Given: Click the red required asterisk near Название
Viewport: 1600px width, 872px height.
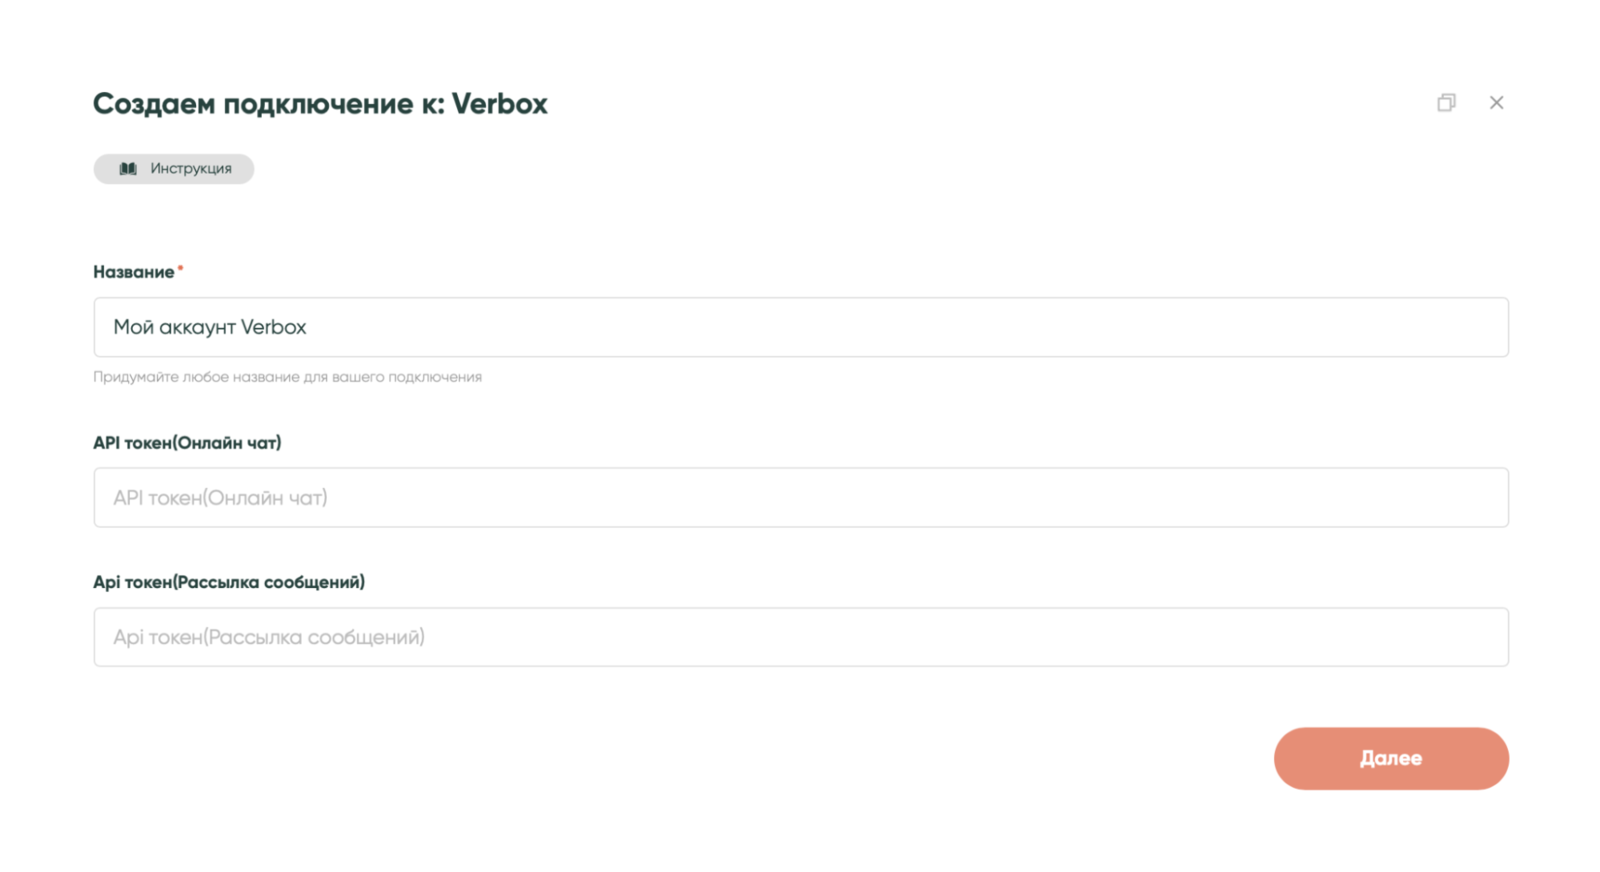Looking at the screenshot, I should 180,268.
